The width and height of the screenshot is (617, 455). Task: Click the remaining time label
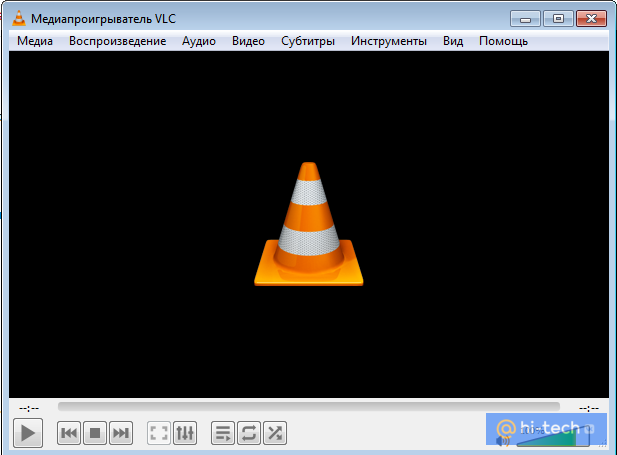click(589, 408)
